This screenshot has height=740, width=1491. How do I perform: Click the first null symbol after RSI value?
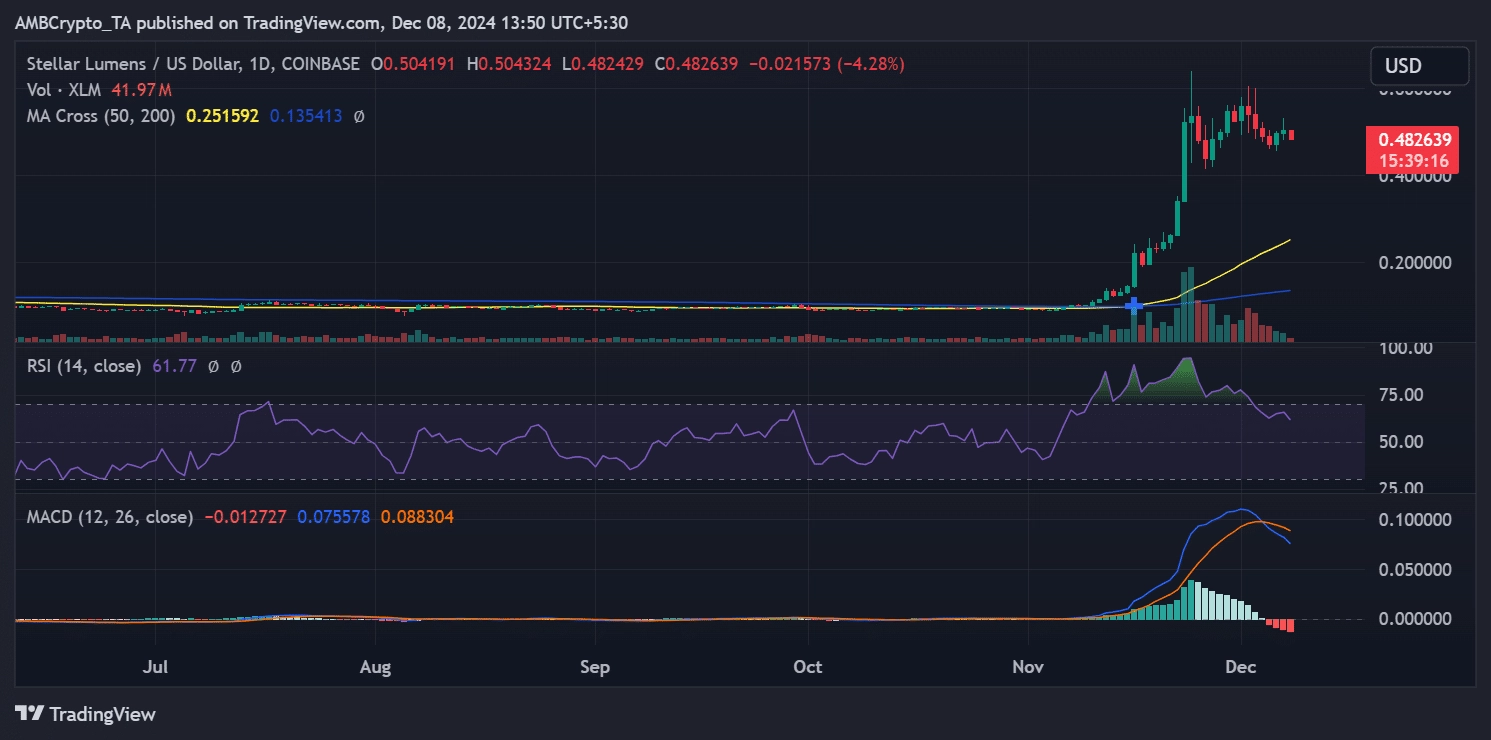coord(213,367)
